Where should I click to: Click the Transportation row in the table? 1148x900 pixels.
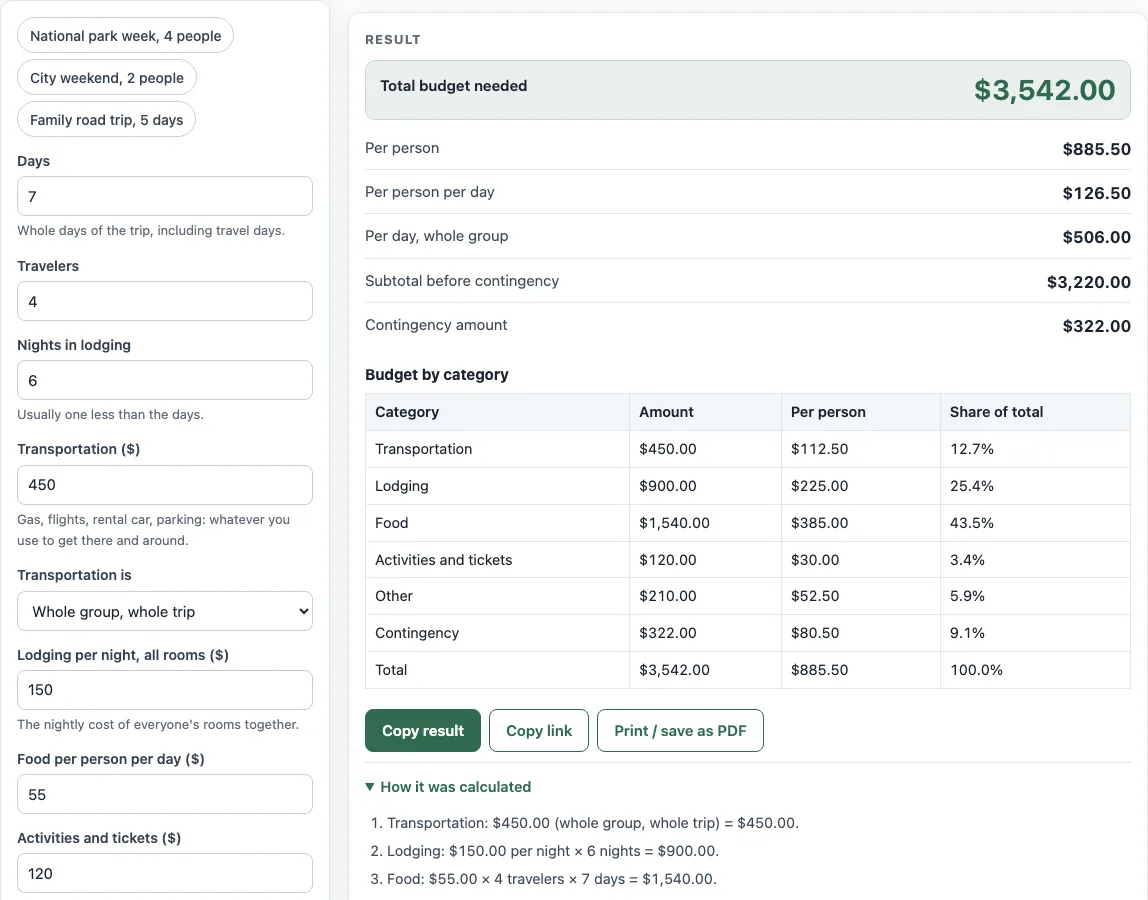[748, 449]
